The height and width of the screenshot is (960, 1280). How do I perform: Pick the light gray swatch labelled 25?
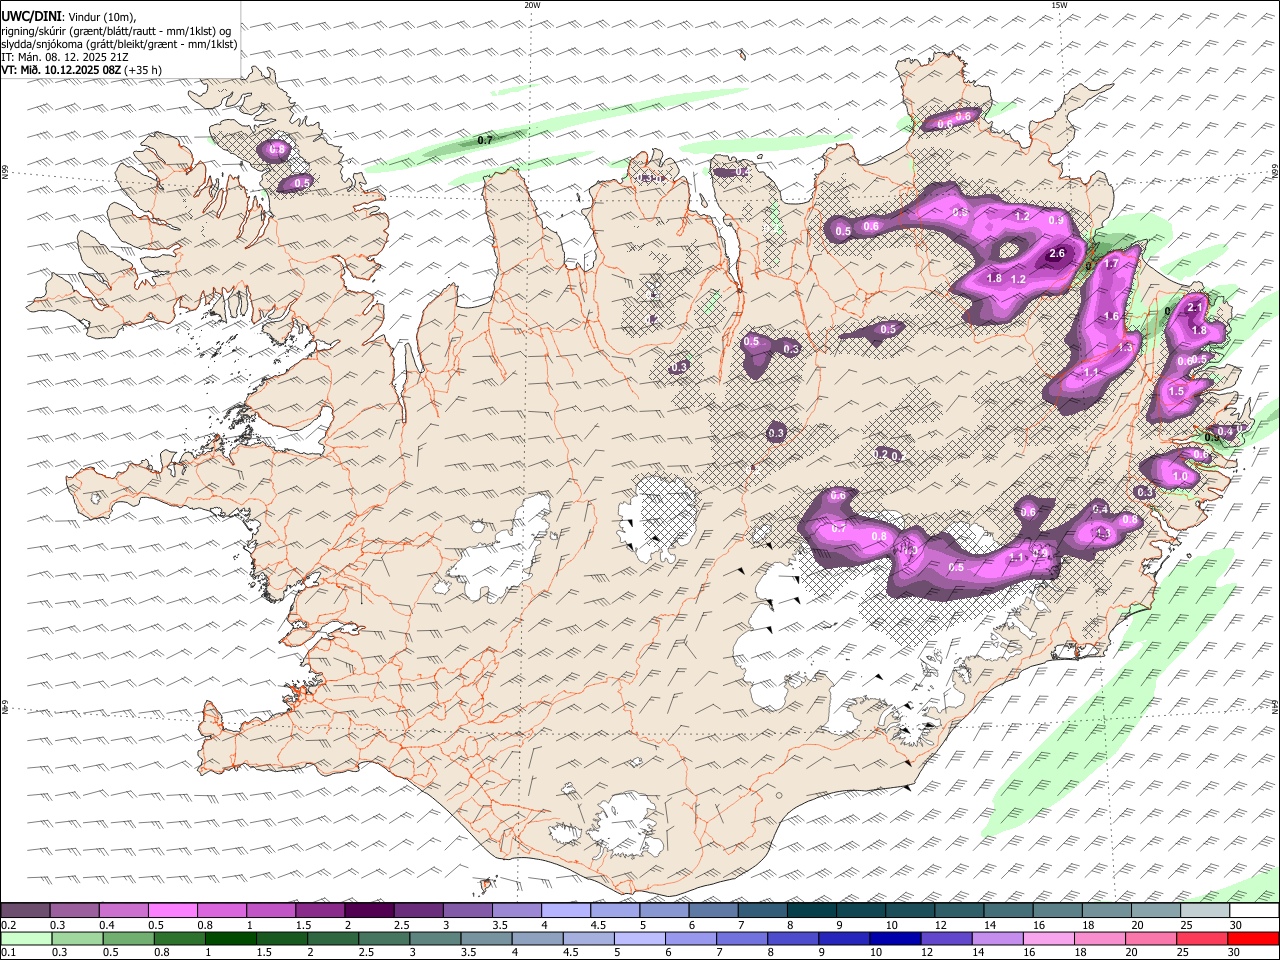(x=1204, y=911)
